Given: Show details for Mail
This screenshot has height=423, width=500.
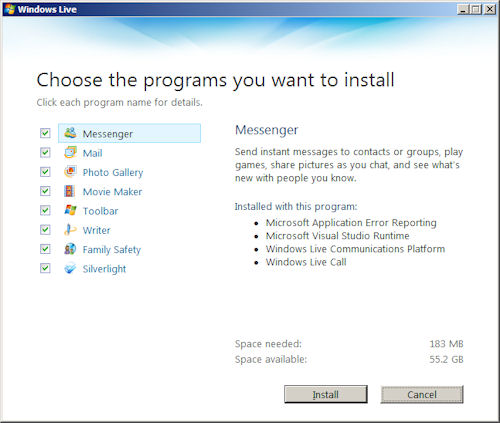Looking at the screenshot, I should [x=92, y=153].
